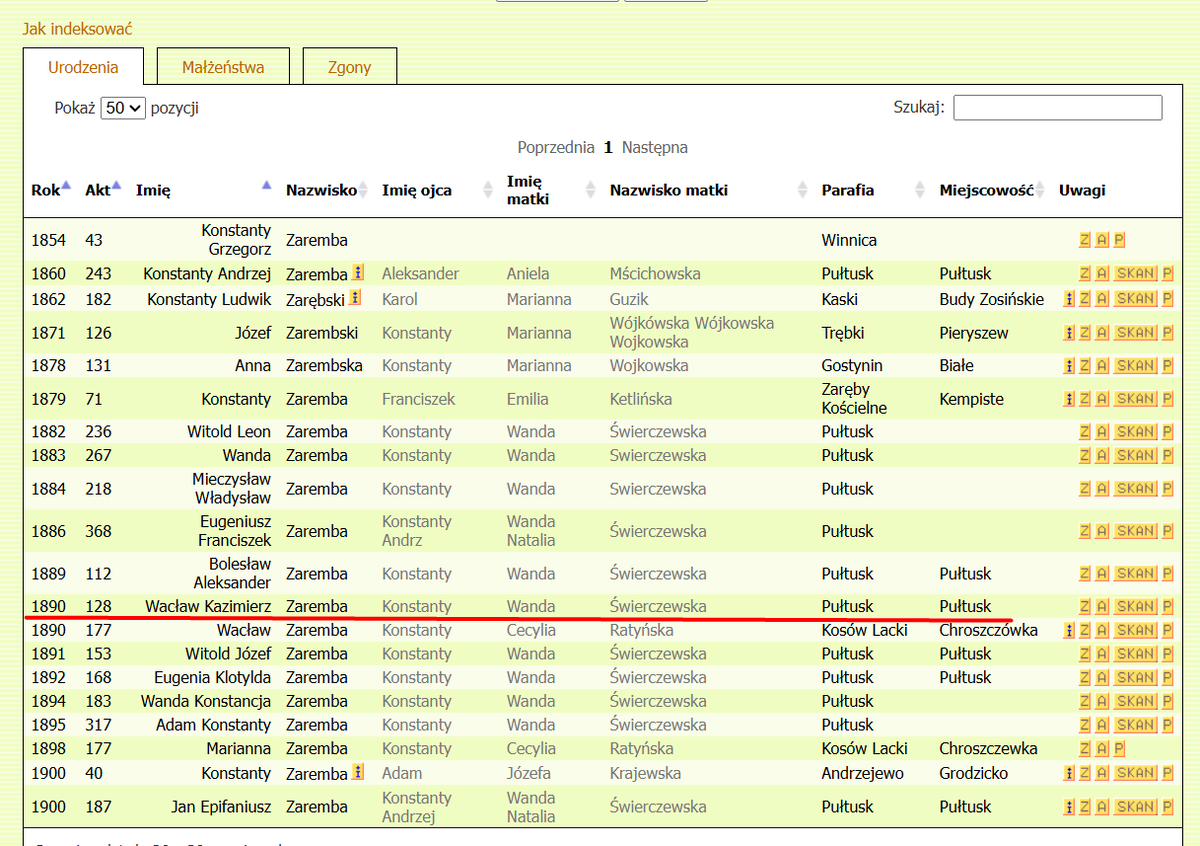Click A icon in the Mieczysław Władysław row
This screenshot has height=846, width=1200.
pyautogui.click(x=1102, y=488)
